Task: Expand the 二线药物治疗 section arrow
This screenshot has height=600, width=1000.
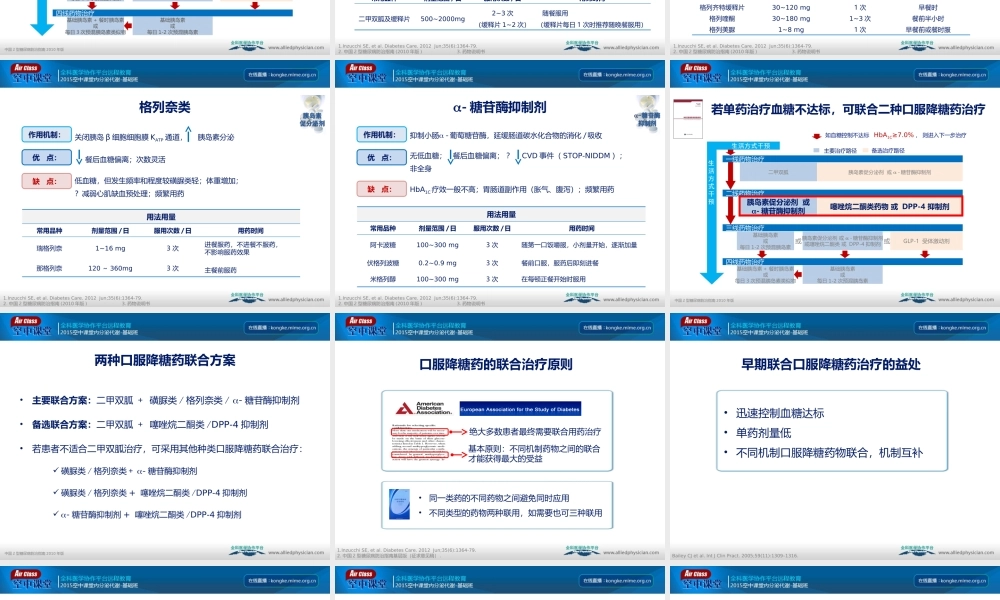Action: click(x=732, y=182)
